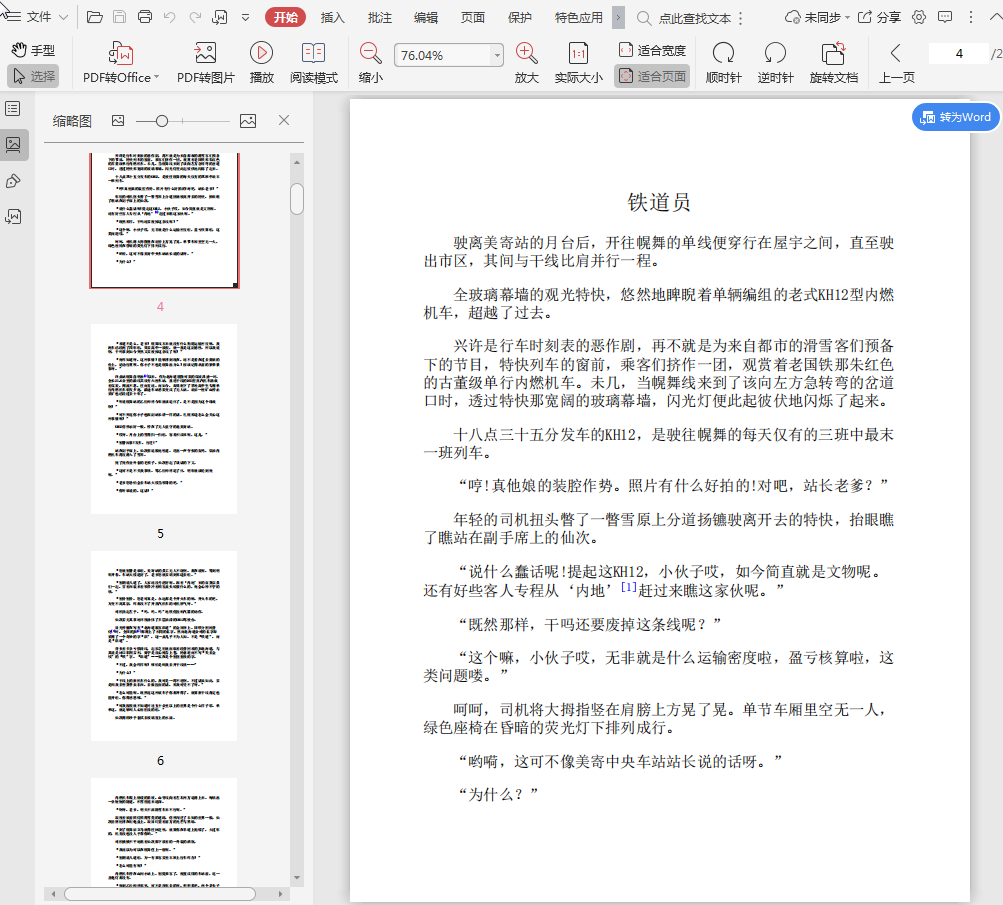Expand the quick access toolbar dropdown
Viewport: 1003px width, 905px height.
246,17
